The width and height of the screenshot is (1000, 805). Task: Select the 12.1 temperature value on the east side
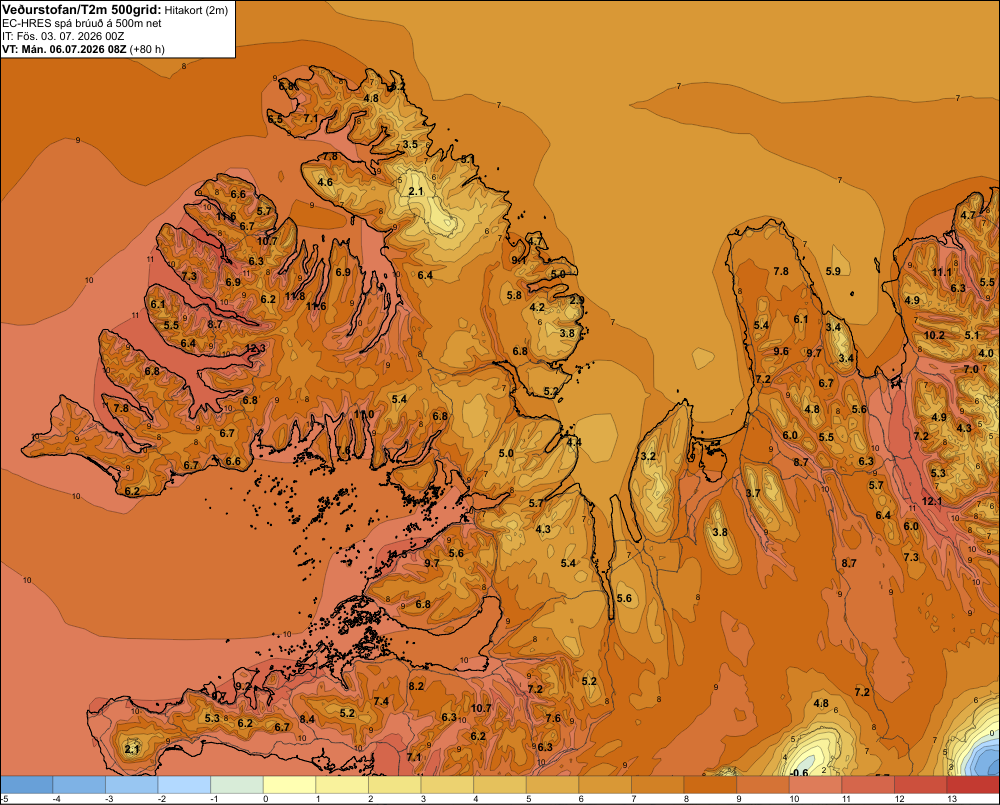click(x=932, y=501)
